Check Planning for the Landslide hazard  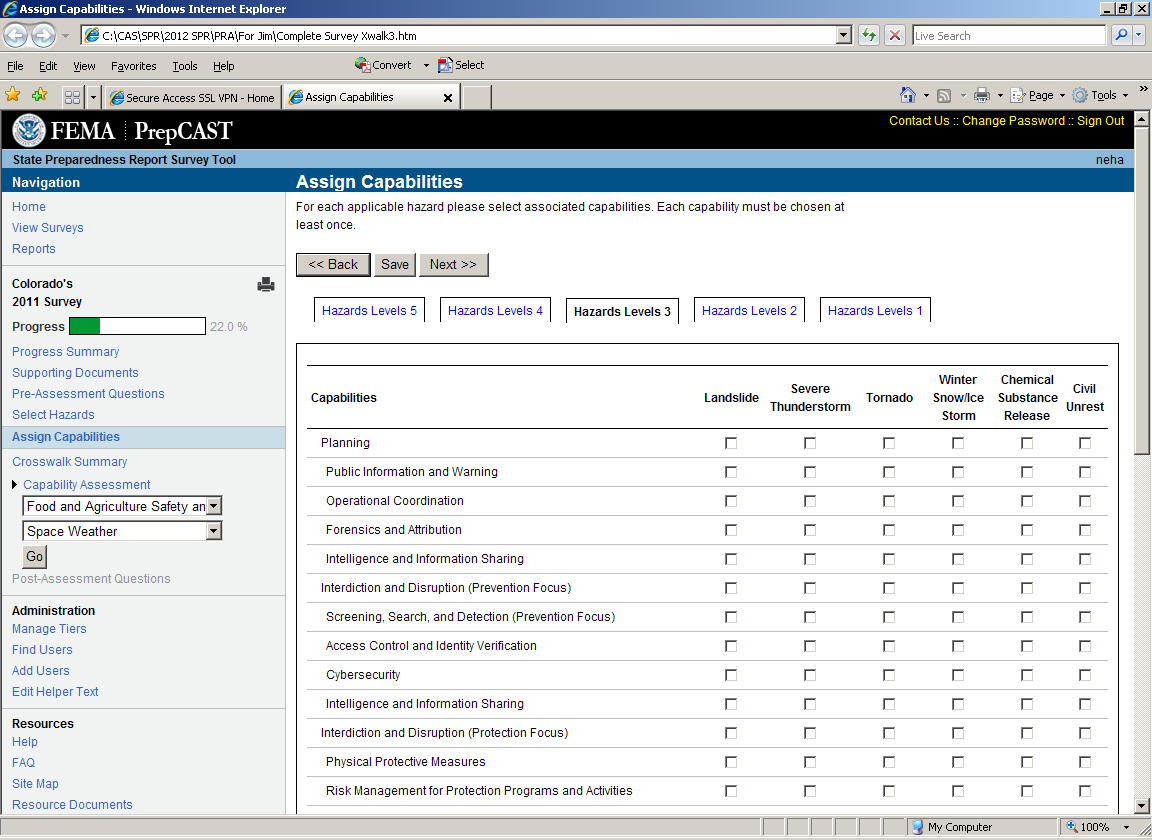731,443
